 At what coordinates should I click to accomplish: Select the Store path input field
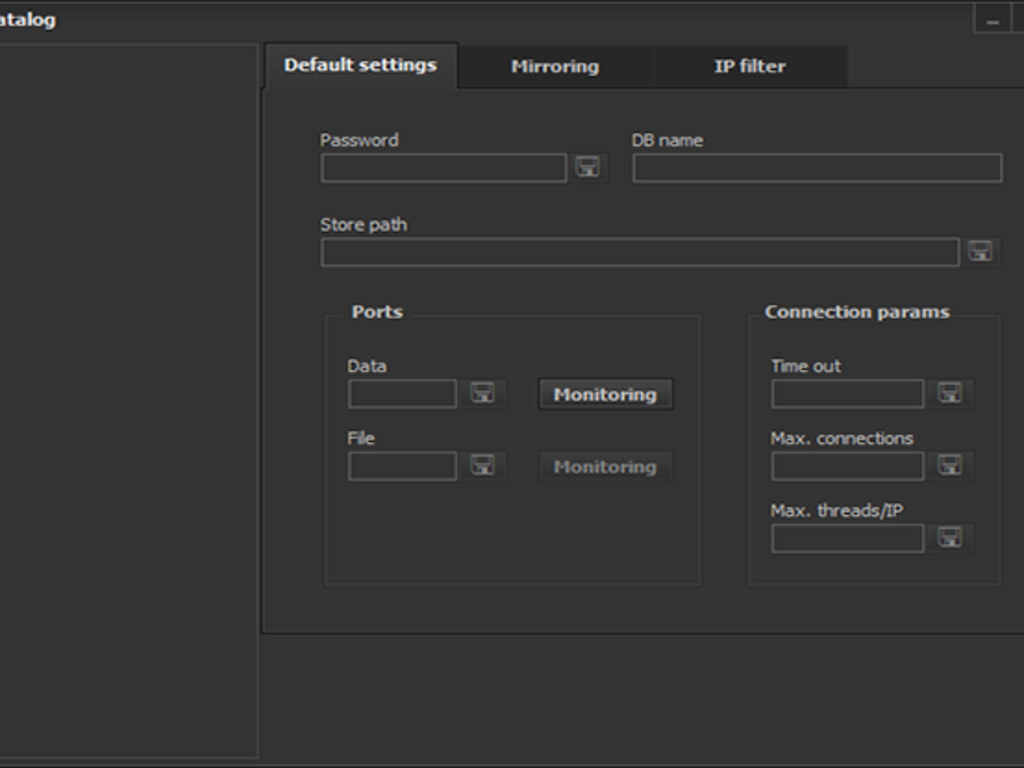(639, 252)
